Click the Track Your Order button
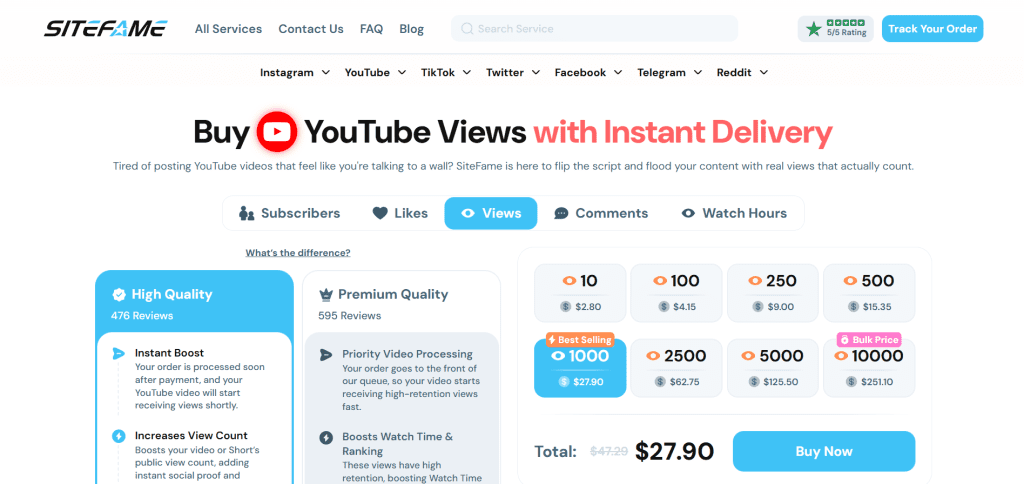This screenshot has width=1024, height=484. tap(933, 29)
